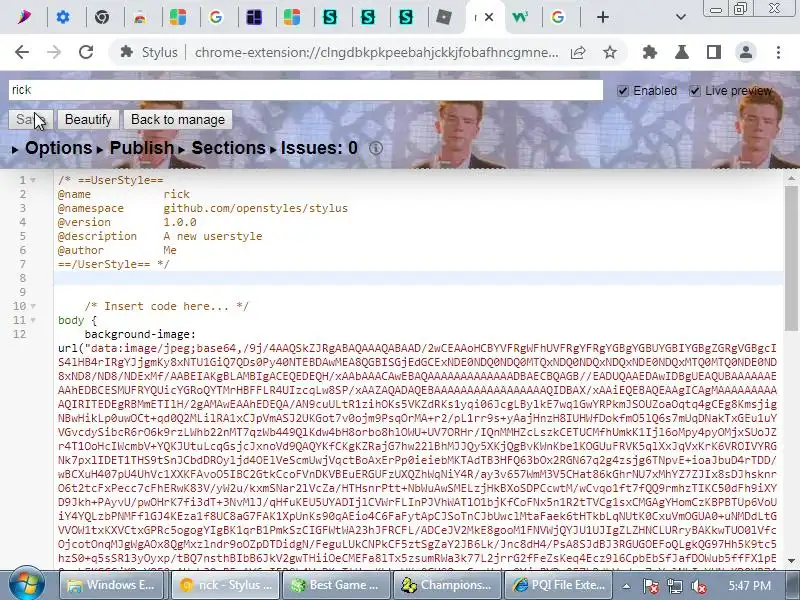Click the 'A new userstyle' description text

[213, 236]
